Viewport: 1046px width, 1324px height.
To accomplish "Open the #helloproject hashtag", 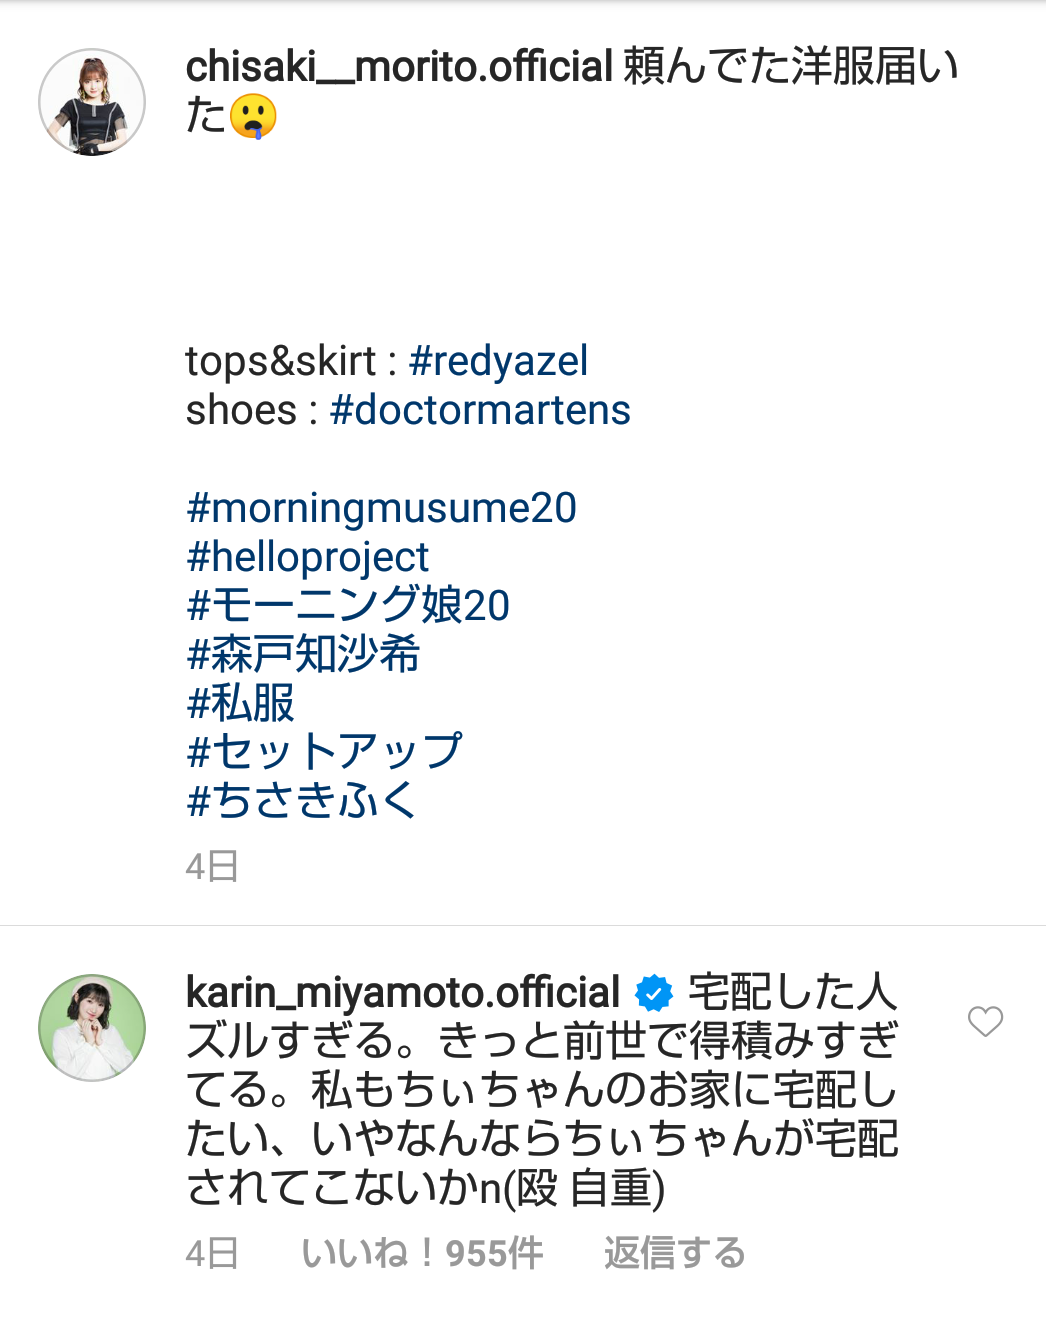I will coord(307,557).
